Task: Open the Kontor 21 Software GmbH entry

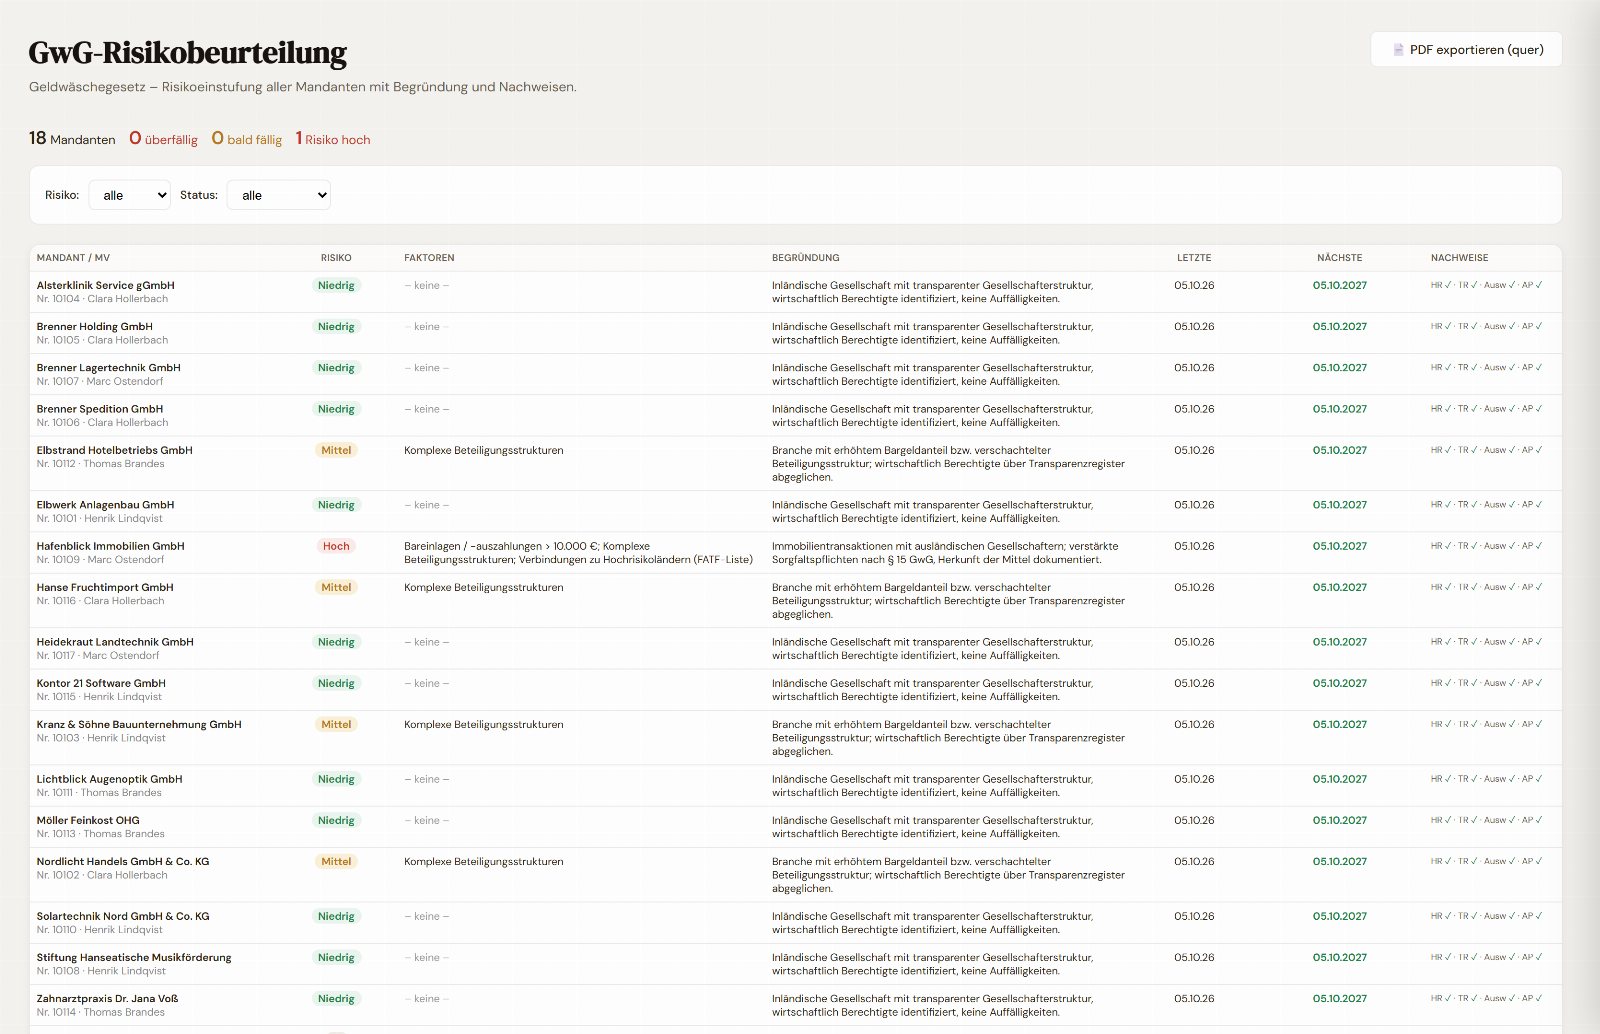Action: [x=101, y=683]
